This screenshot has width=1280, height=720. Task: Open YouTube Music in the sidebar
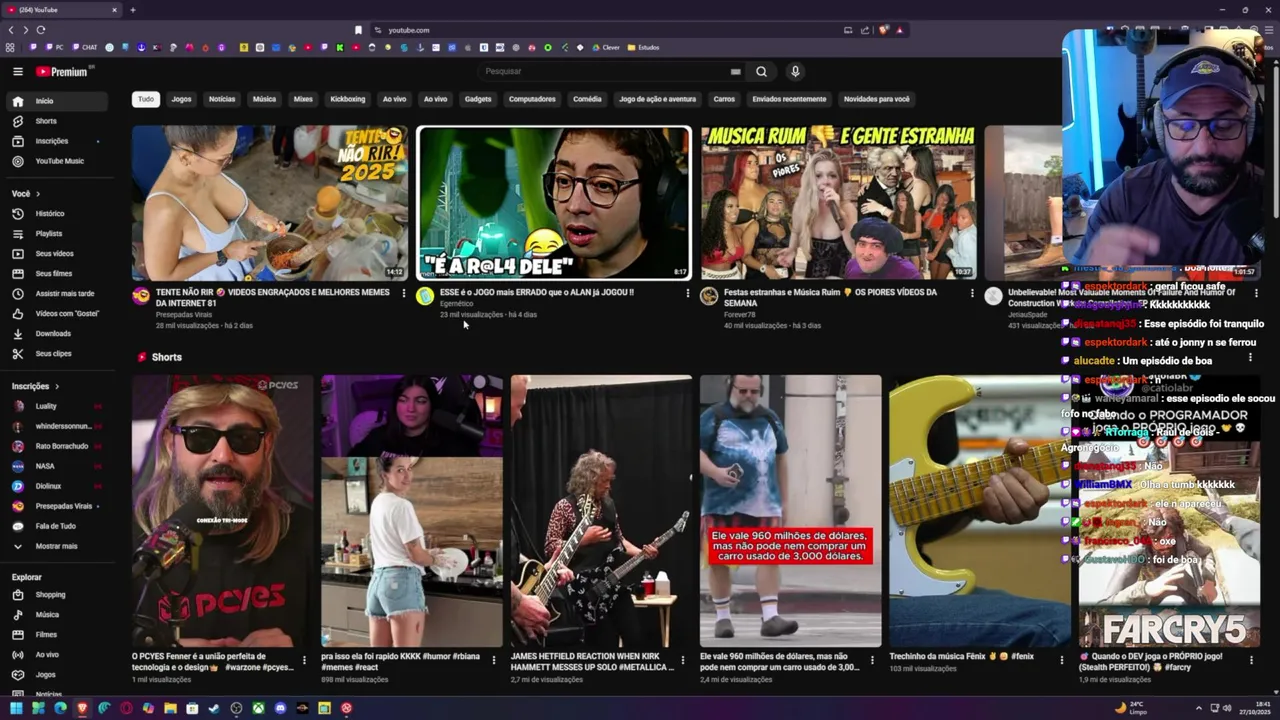tap(59, 161)
